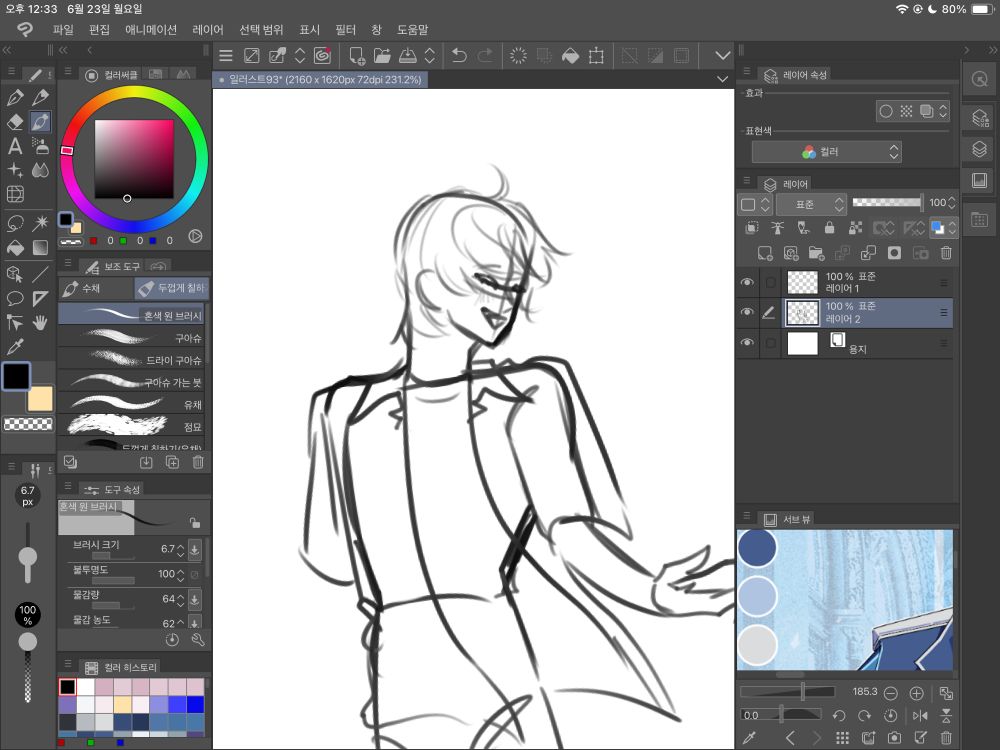This screenshot has width=1000, height=750.
Task: Select the Eraser tool
Action: [15, 122]
